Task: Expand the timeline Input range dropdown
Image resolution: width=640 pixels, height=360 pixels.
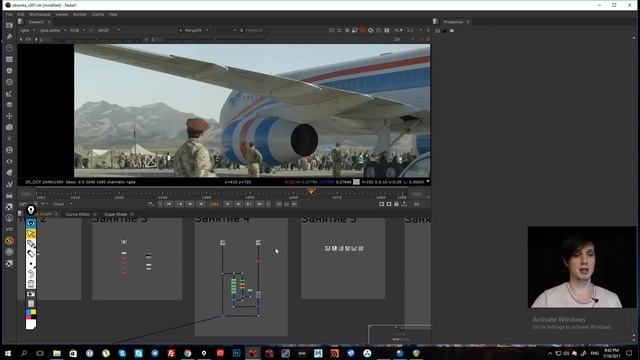Action: 62,204
